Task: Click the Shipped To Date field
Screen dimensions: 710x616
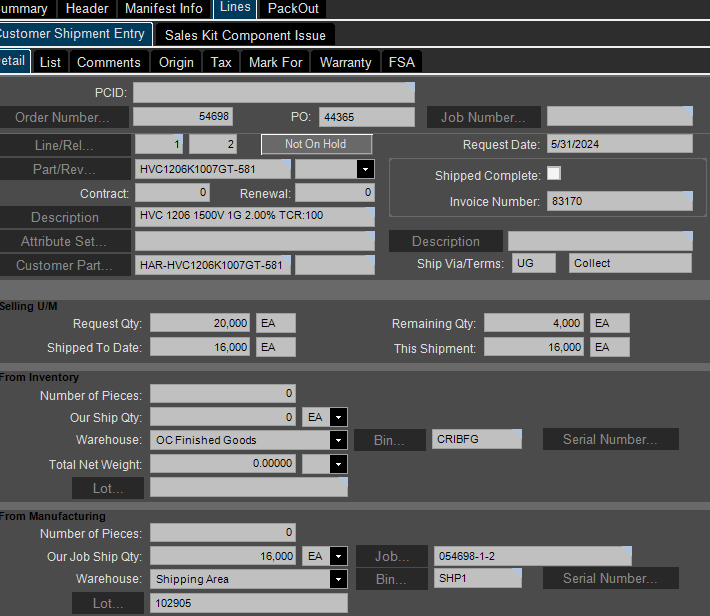Action: tap(200, 347)
